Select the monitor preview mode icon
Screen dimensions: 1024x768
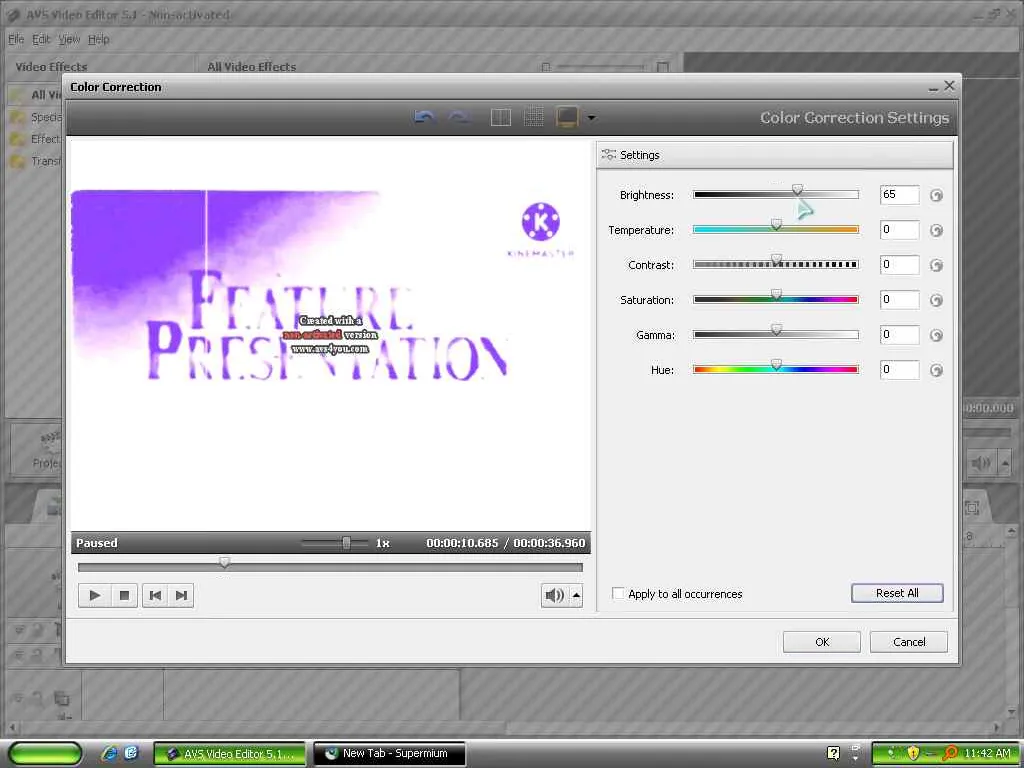point(567,117)
